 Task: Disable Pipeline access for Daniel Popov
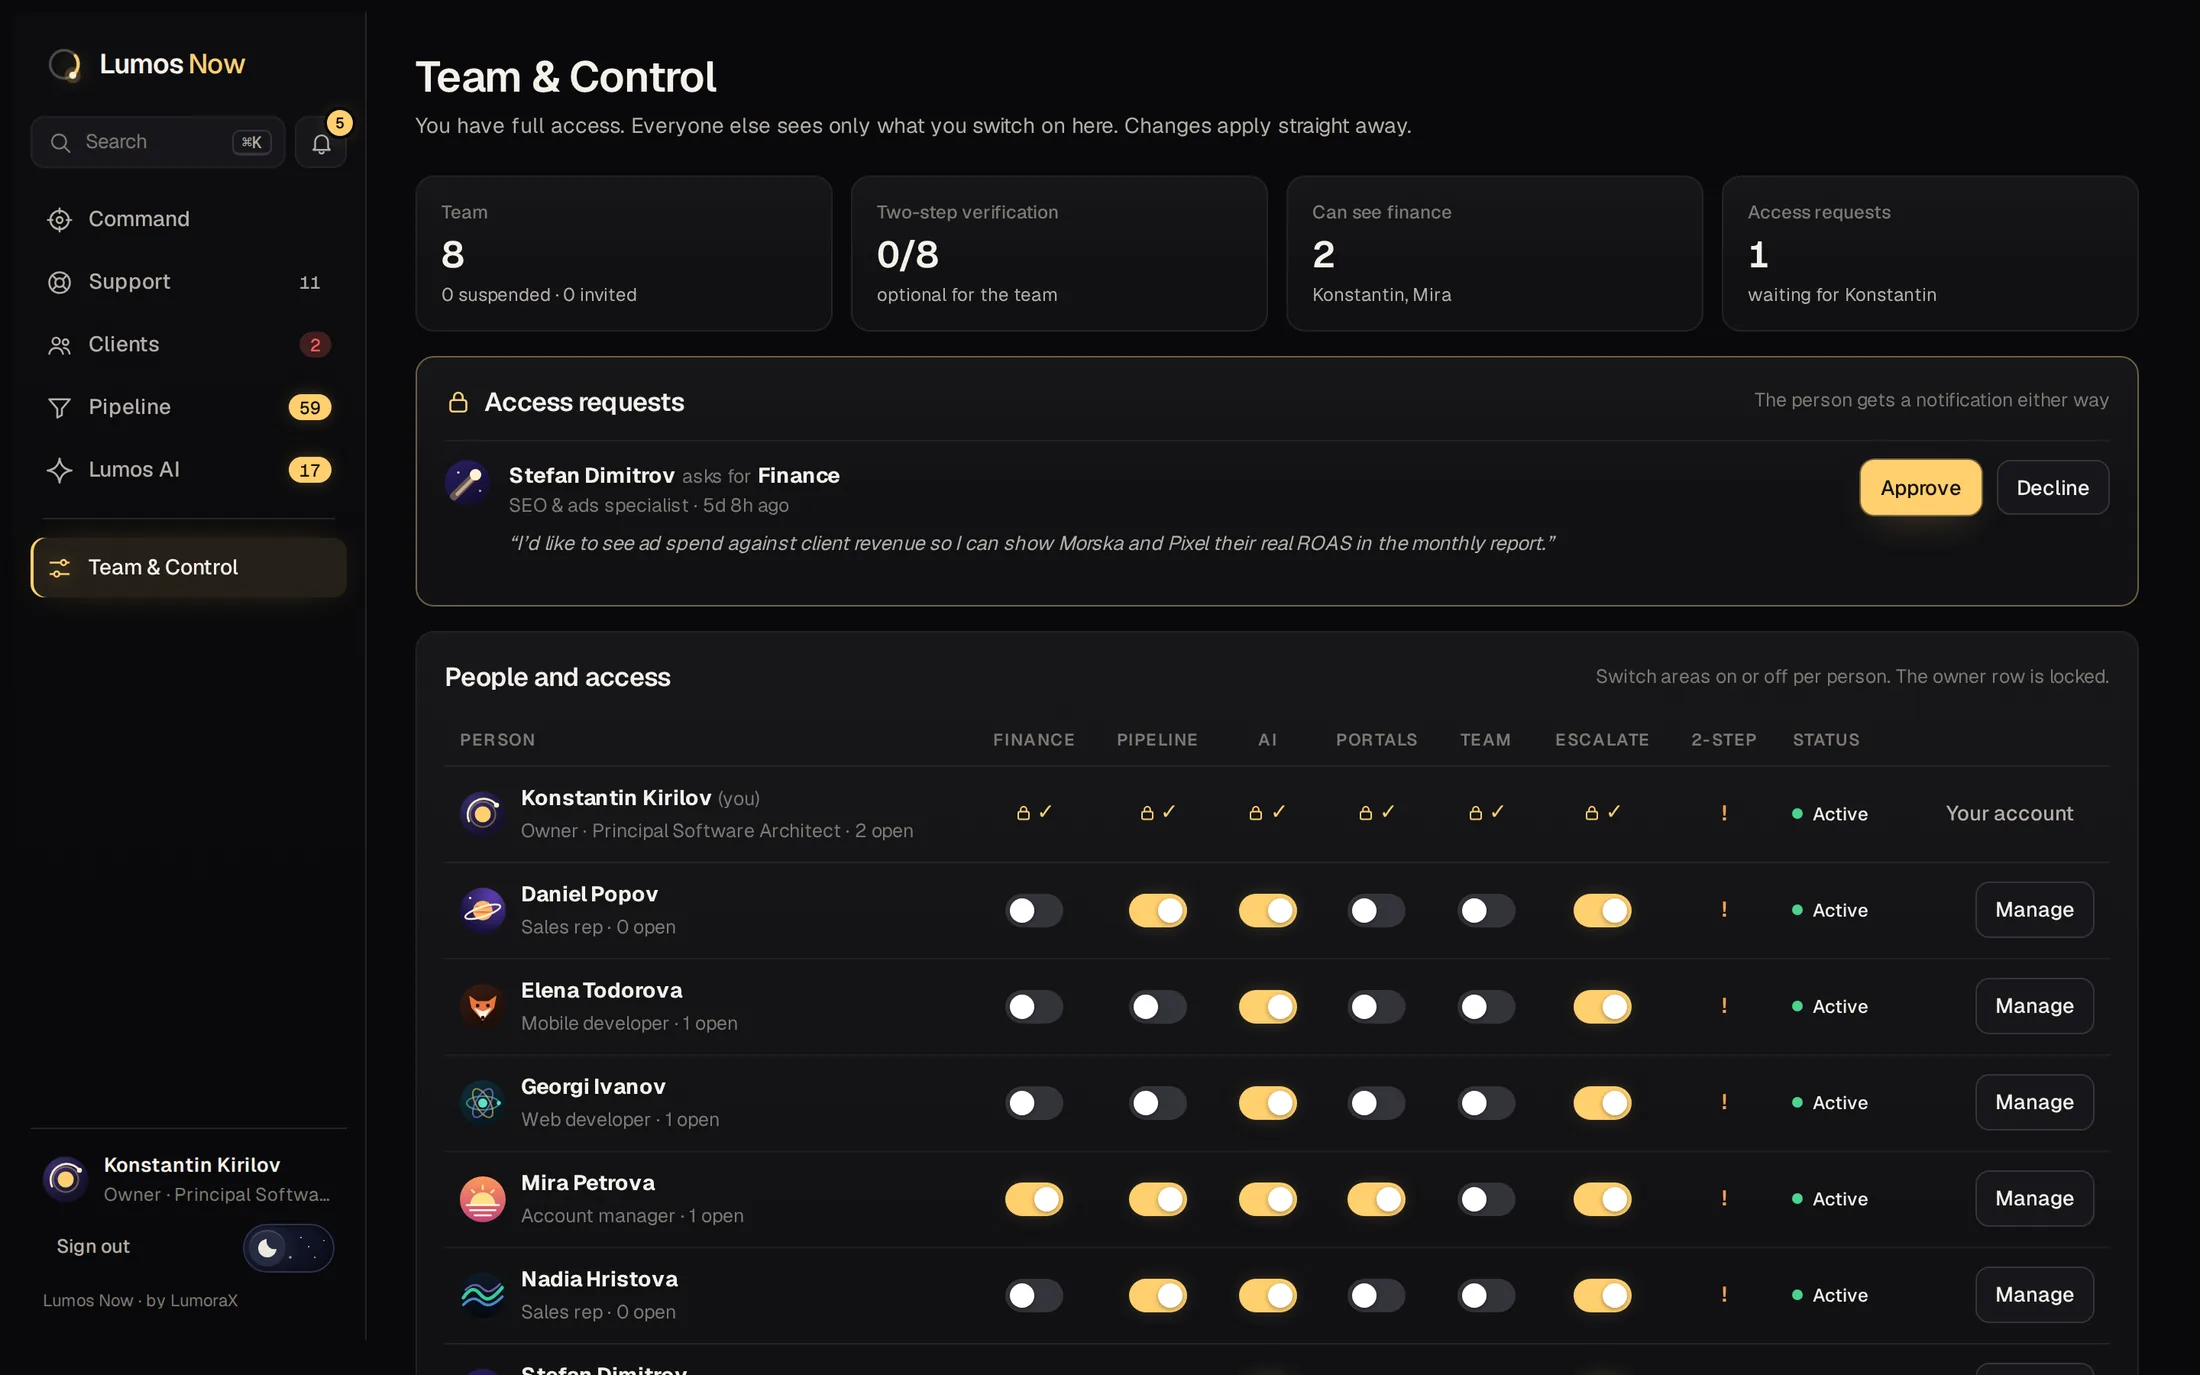pos(1157,910)
